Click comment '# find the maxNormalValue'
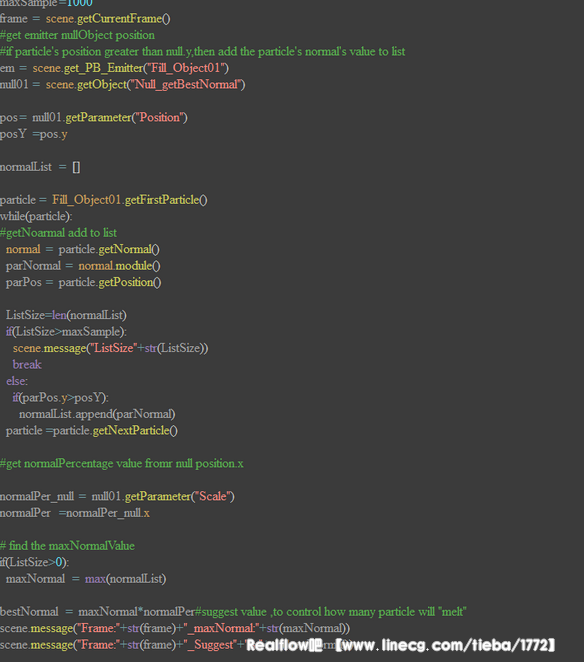Screen dimensions: 584x662 point(68,545)
